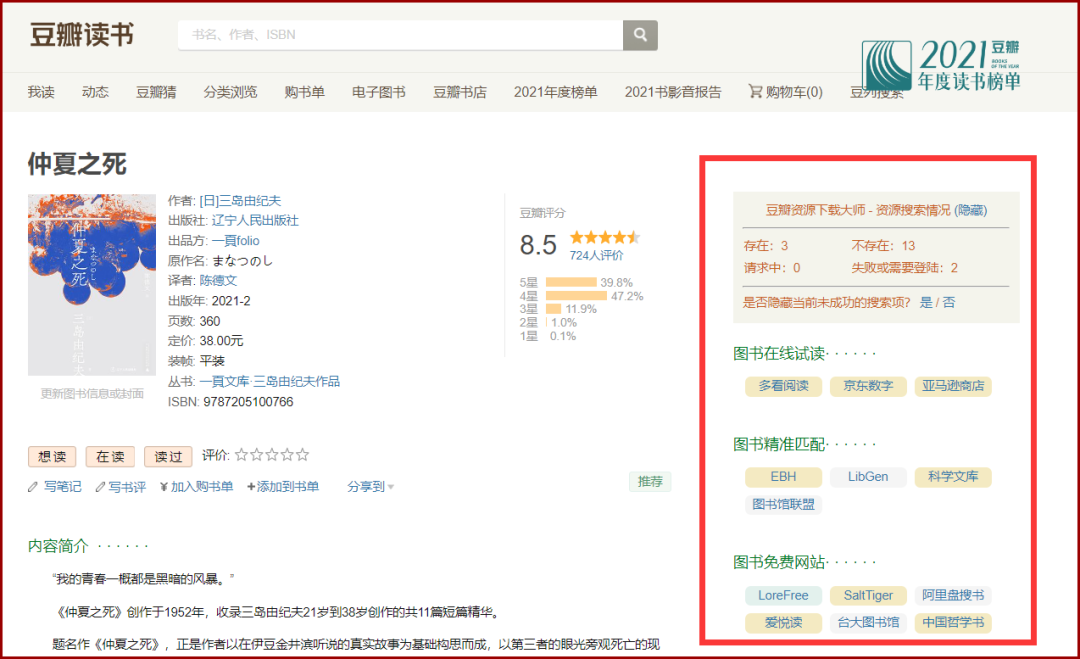Open the SaltTiger free site
This screenshot has width=1080, height=659.
point(868,595)
